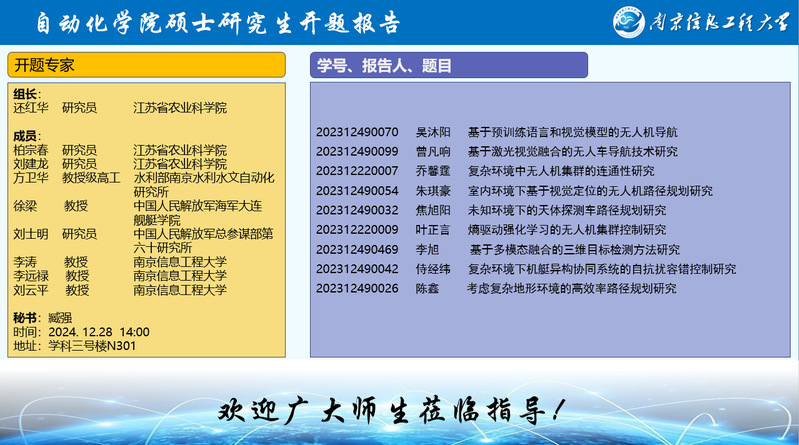
Task: Select committee member 柏宗春
Action: 30,150
